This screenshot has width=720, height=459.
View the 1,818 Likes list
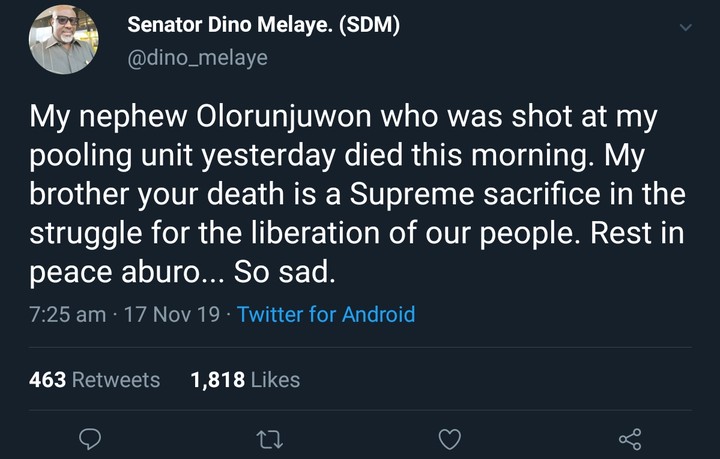point(245,379)
